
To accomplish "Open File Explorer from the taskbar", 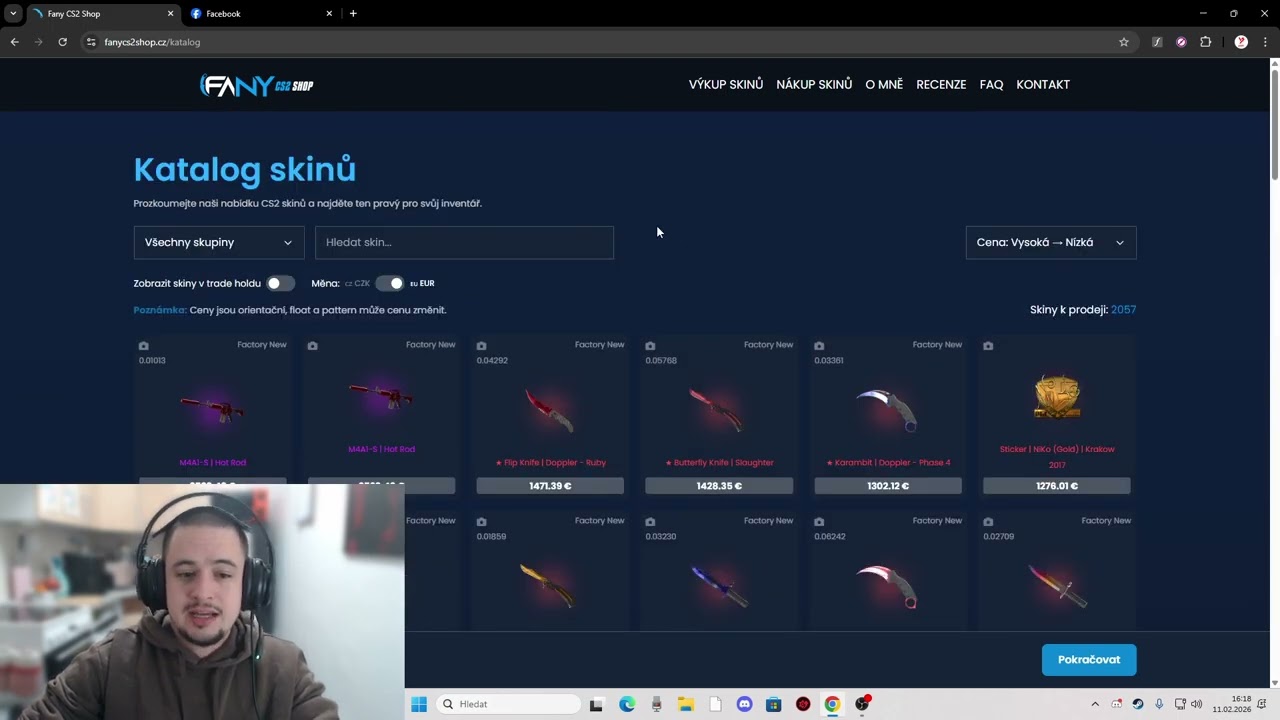I will pyautogui.click(x=686, y=704).
